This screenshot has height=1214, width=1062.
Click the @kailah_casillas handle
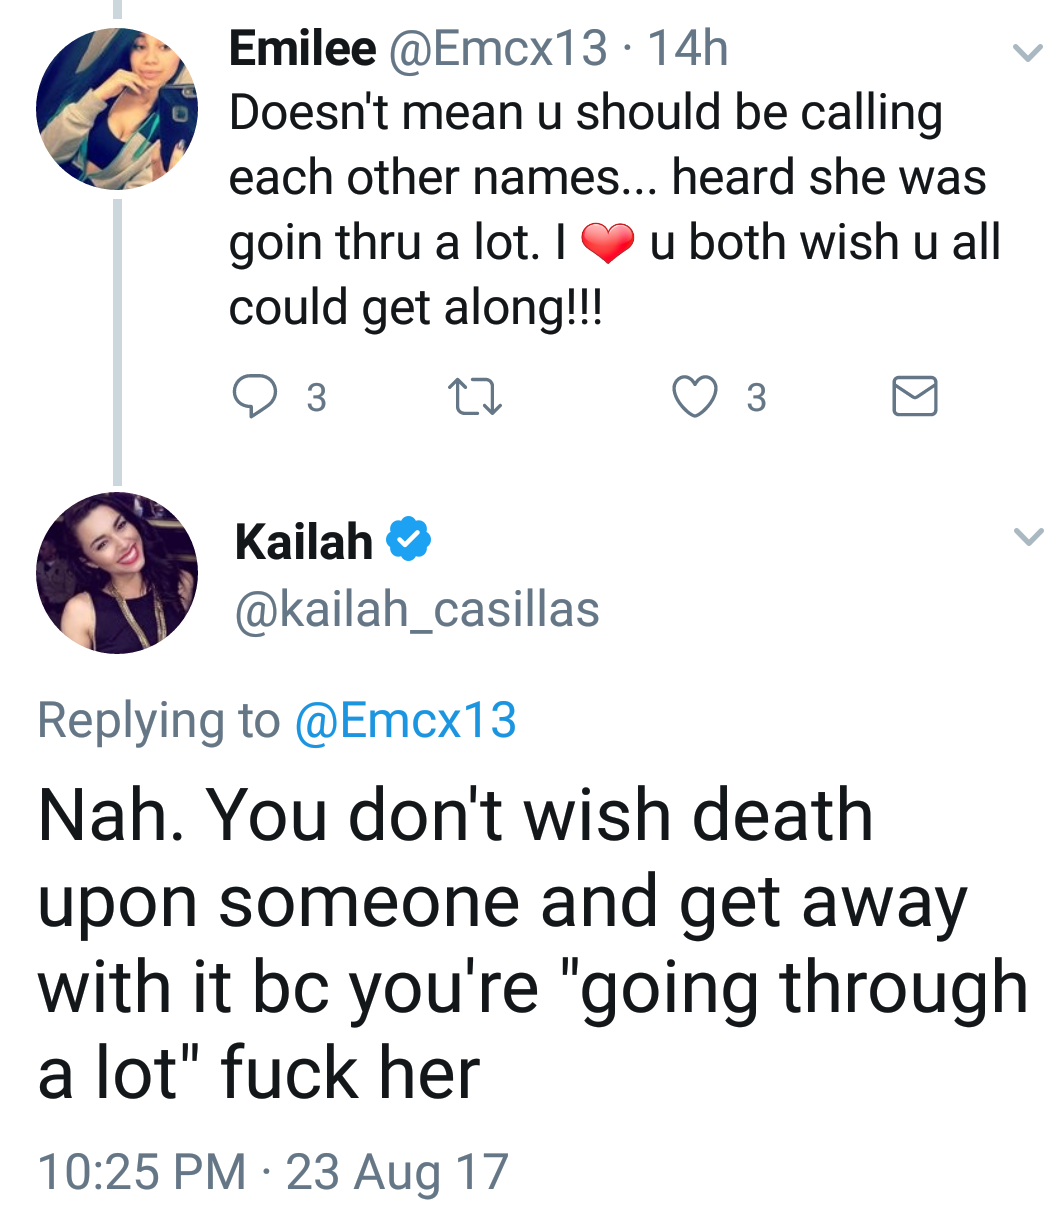[x=417, y=609]
